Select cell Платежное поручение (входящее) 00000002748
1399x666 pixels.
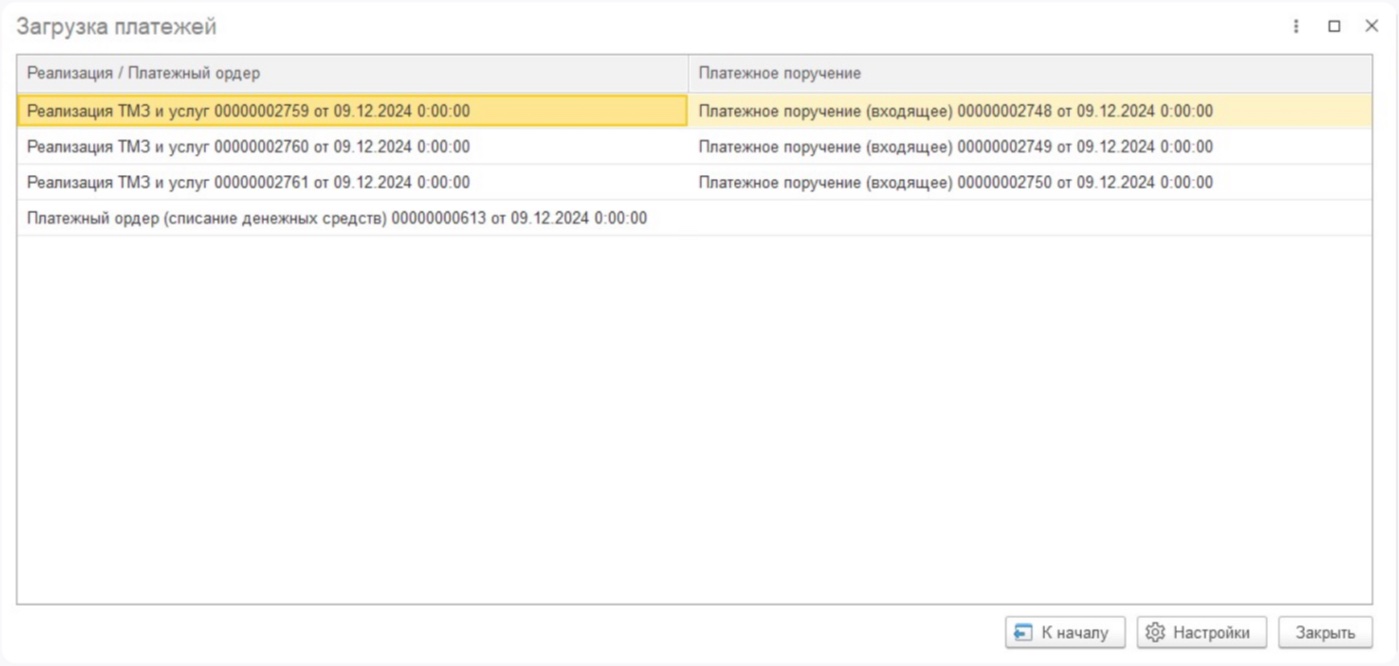point(1030,111)
